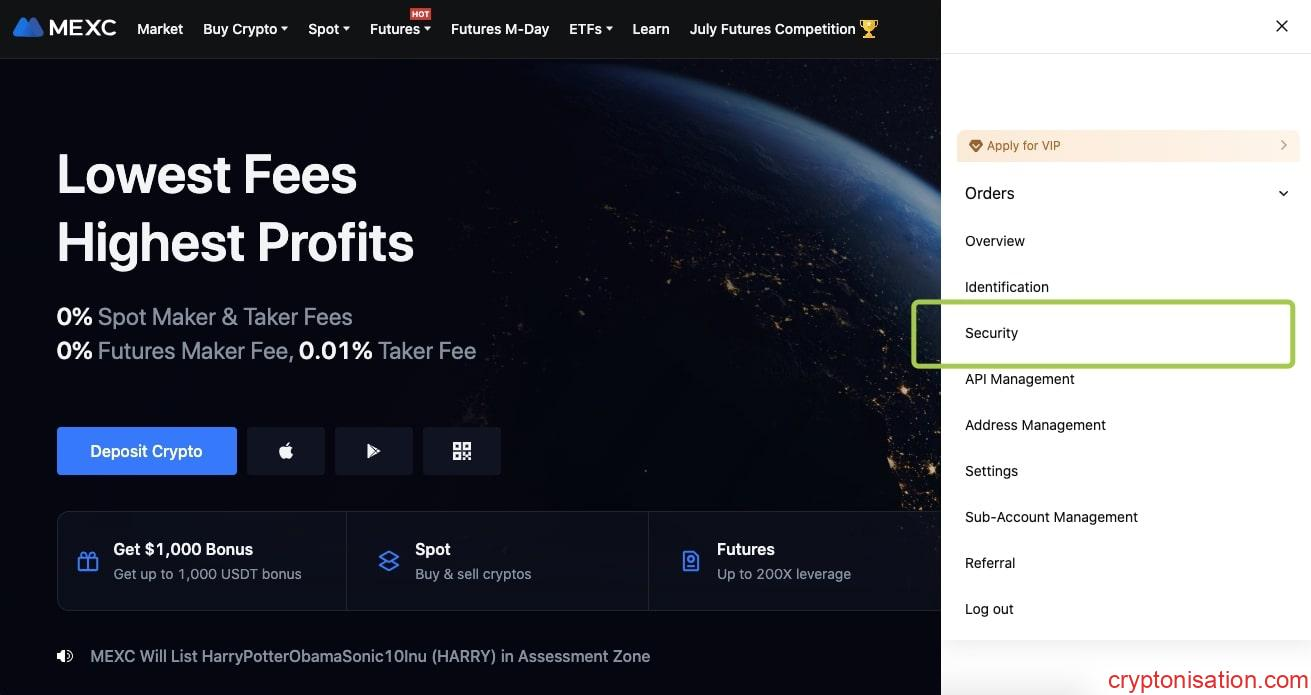
Task: Open the HARRY listing announcement link
Action: click(x=370, y=656)
